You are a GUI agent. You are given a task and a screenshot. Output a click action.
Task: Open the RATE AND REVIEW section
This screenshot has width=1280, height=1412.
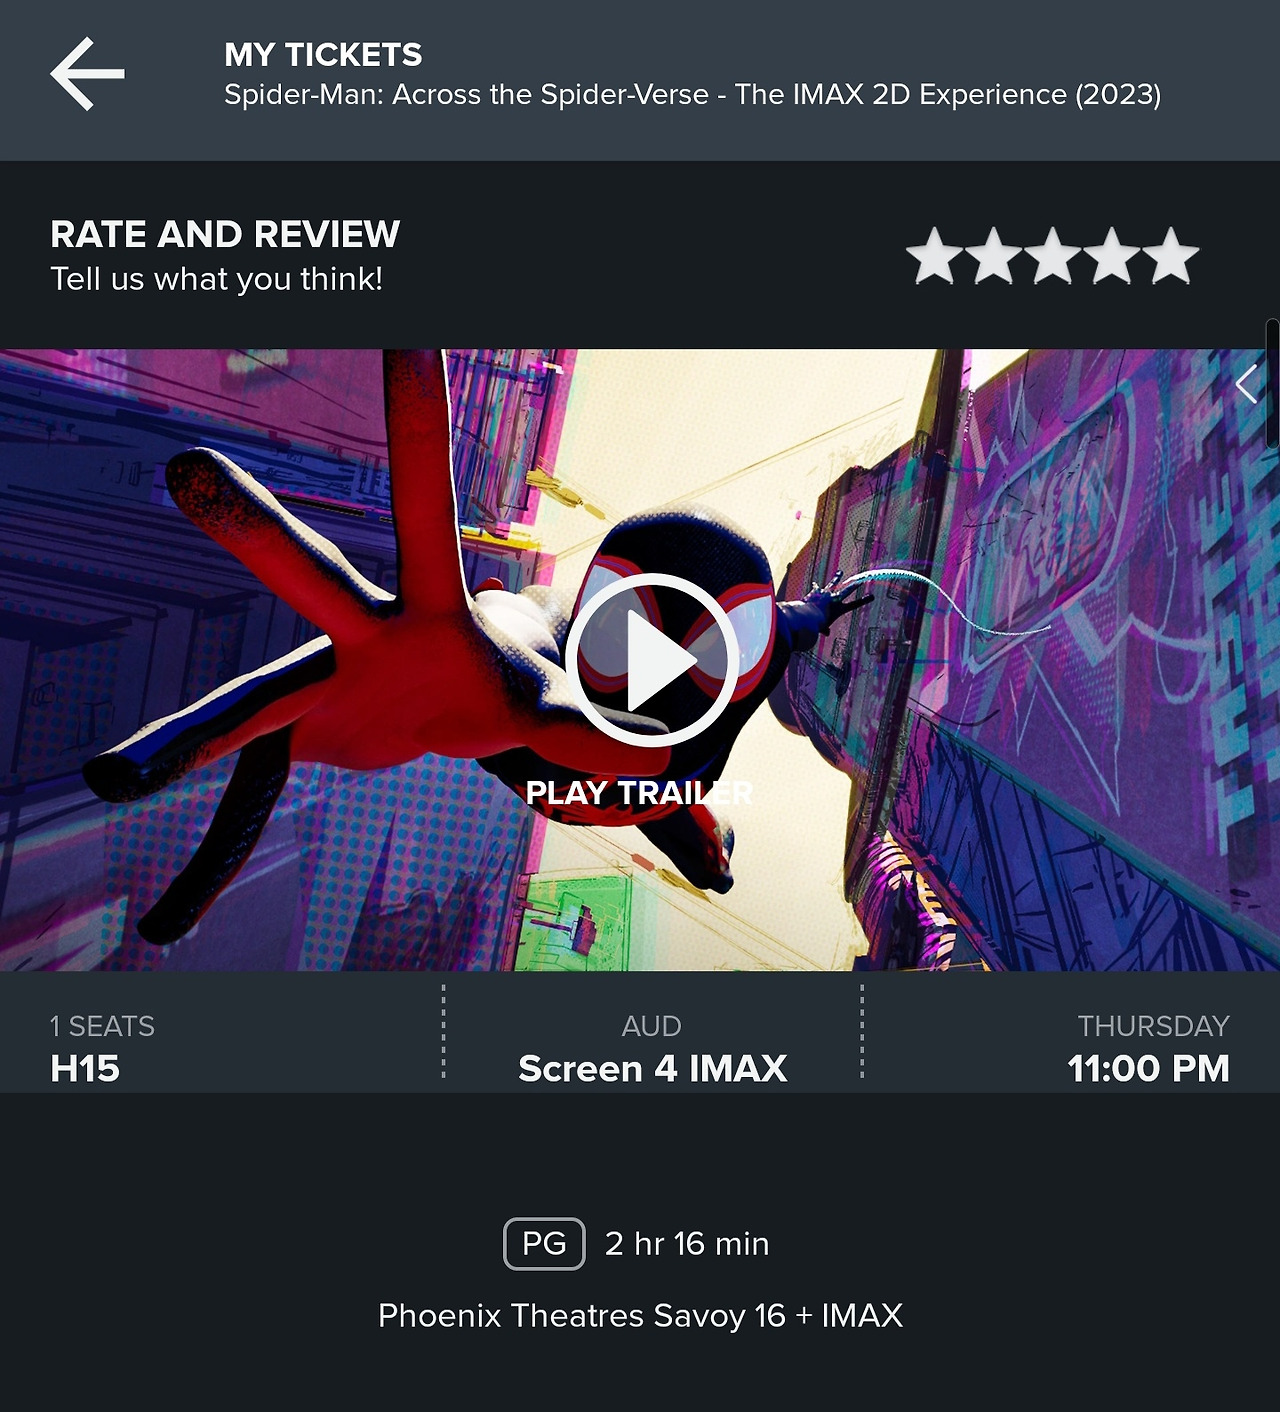225,234
